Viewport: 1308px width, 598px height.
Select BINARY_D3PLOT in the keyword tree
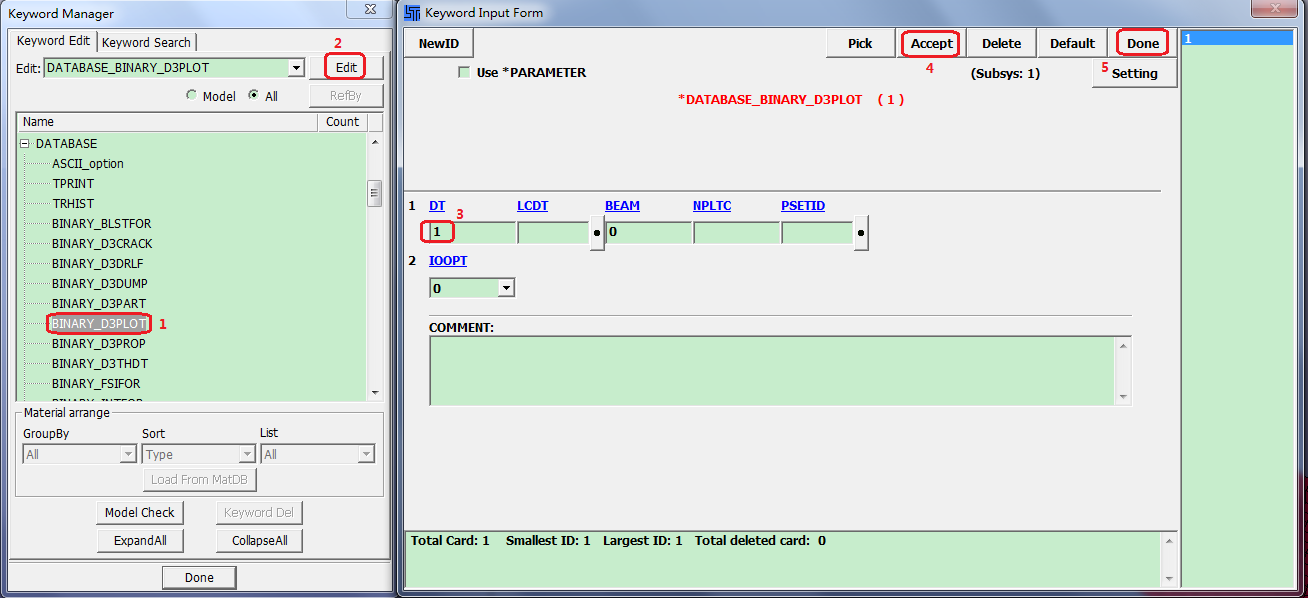point(99,323)
